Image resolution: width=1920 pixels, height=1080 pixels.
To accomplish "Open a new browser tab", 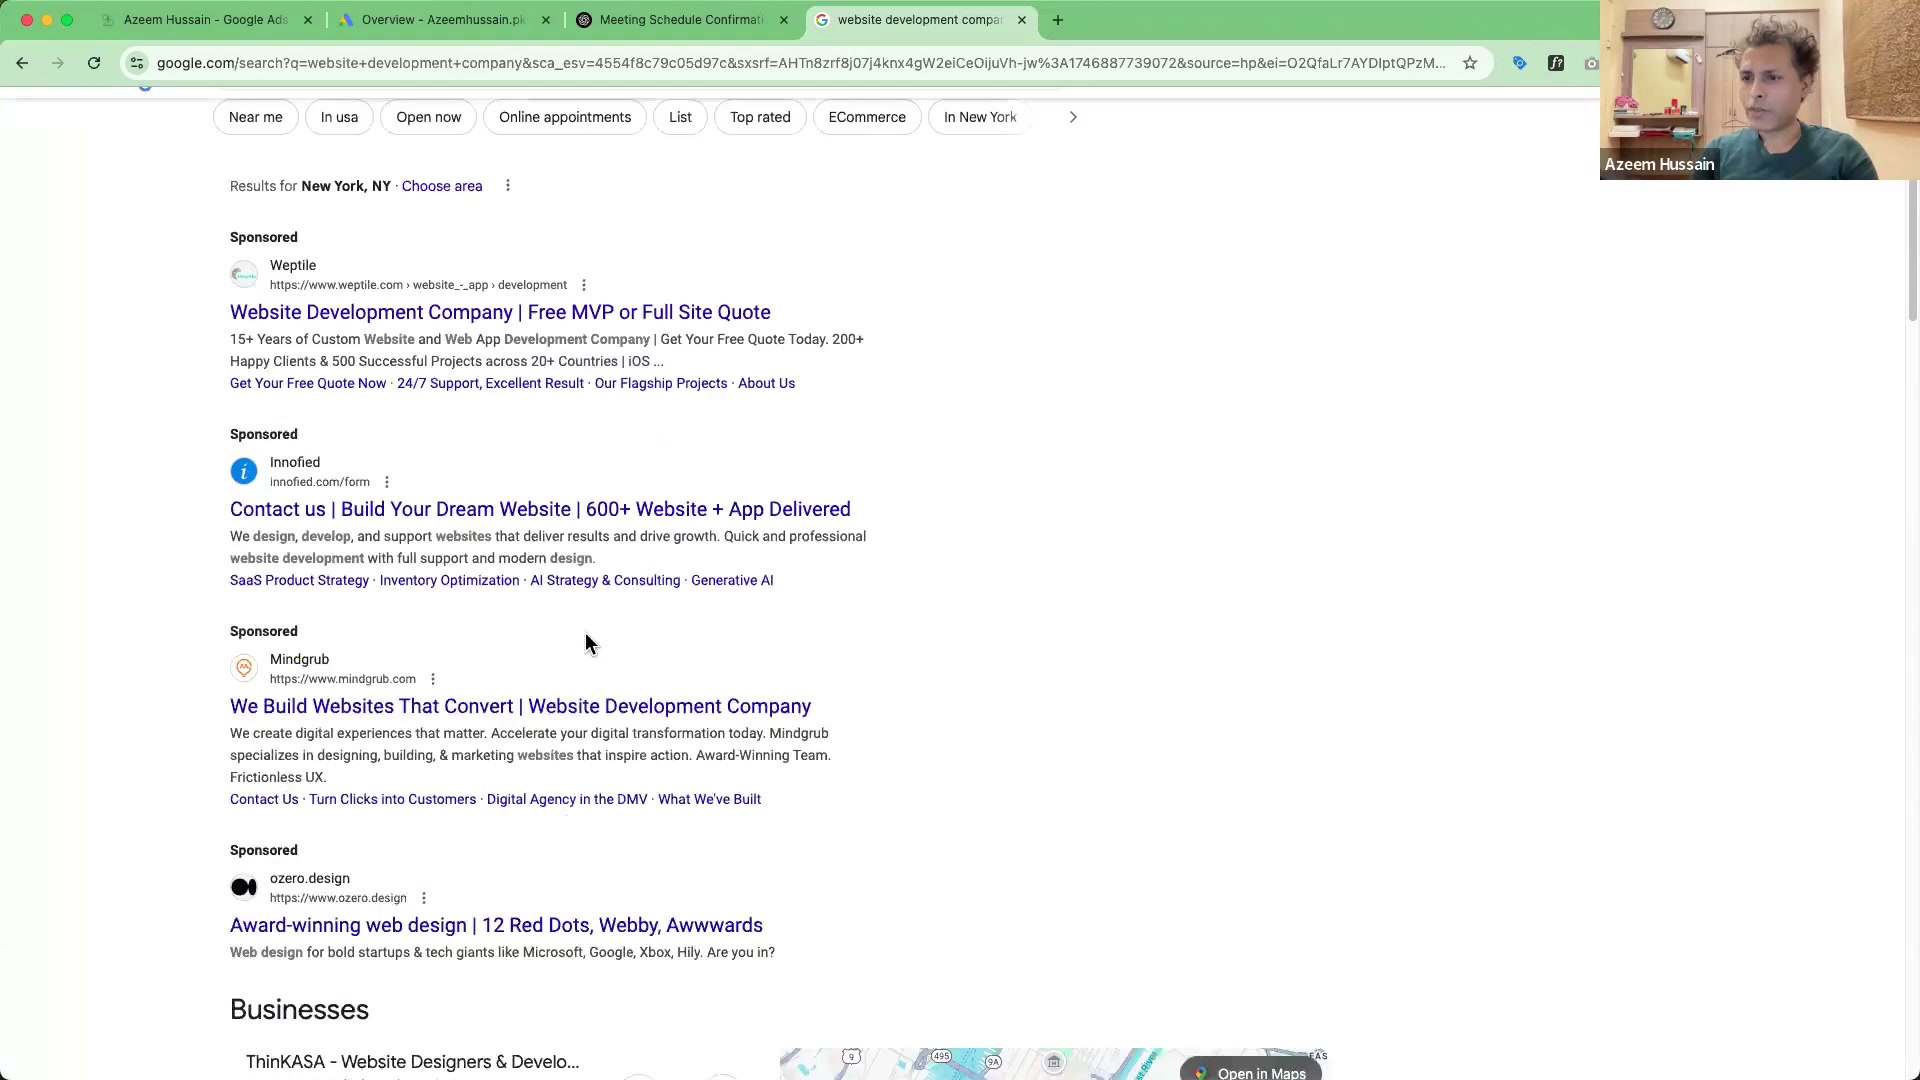I will [x=1058, y=20].
